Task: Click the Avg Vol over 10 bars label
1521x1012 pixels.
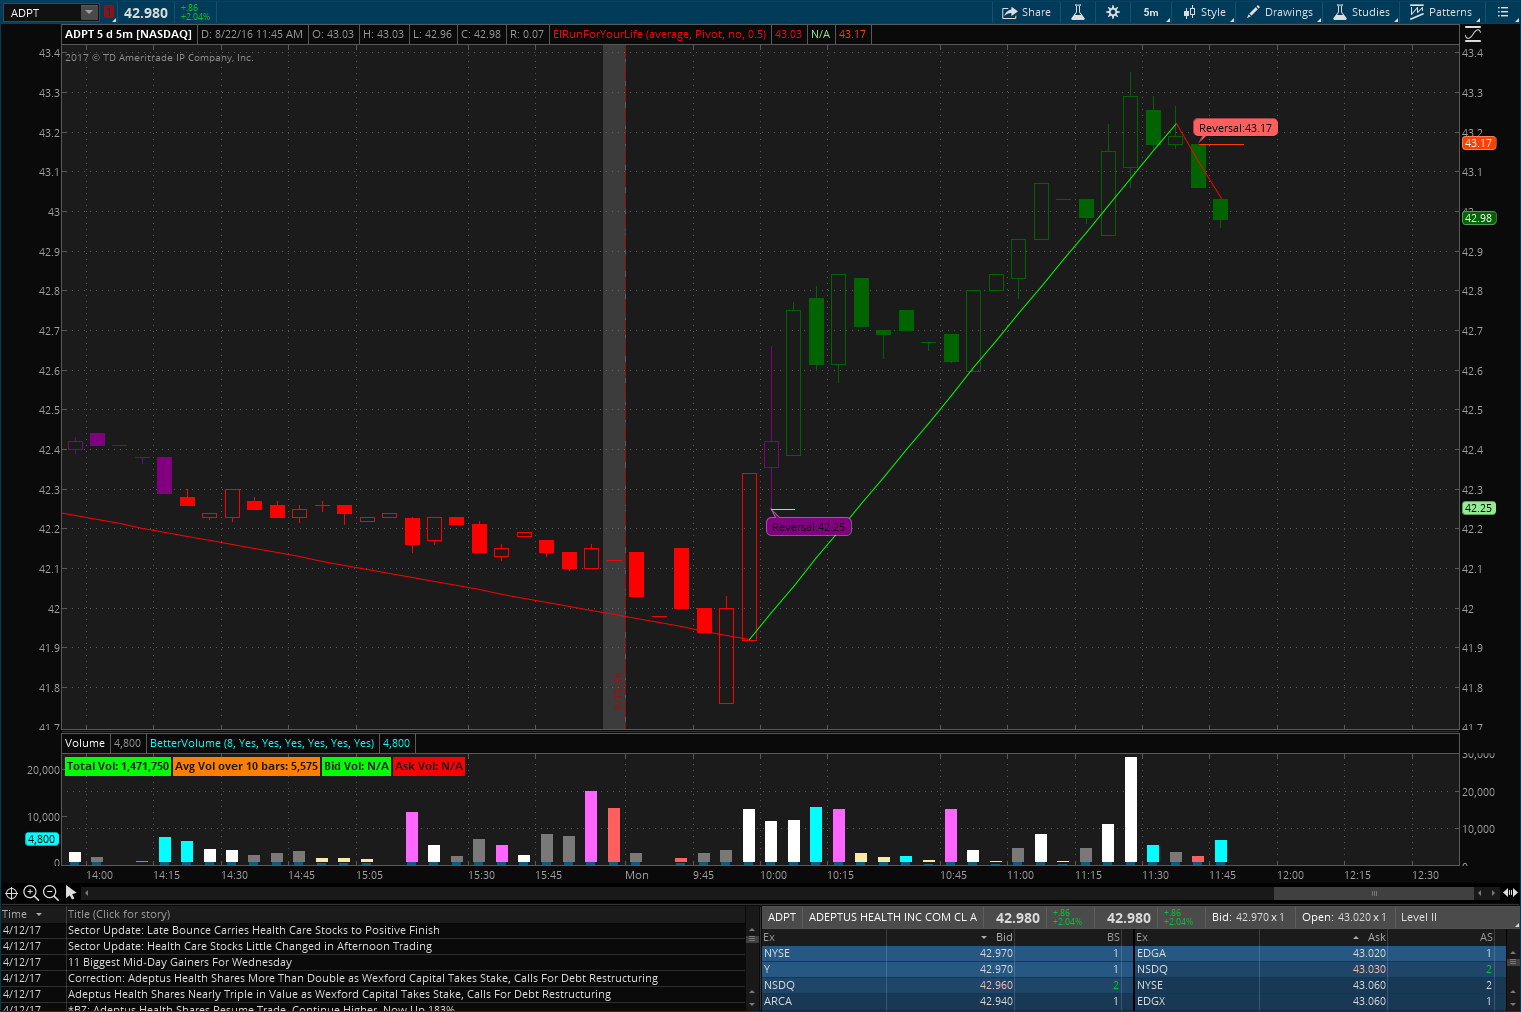Action: tap(246, 766)
